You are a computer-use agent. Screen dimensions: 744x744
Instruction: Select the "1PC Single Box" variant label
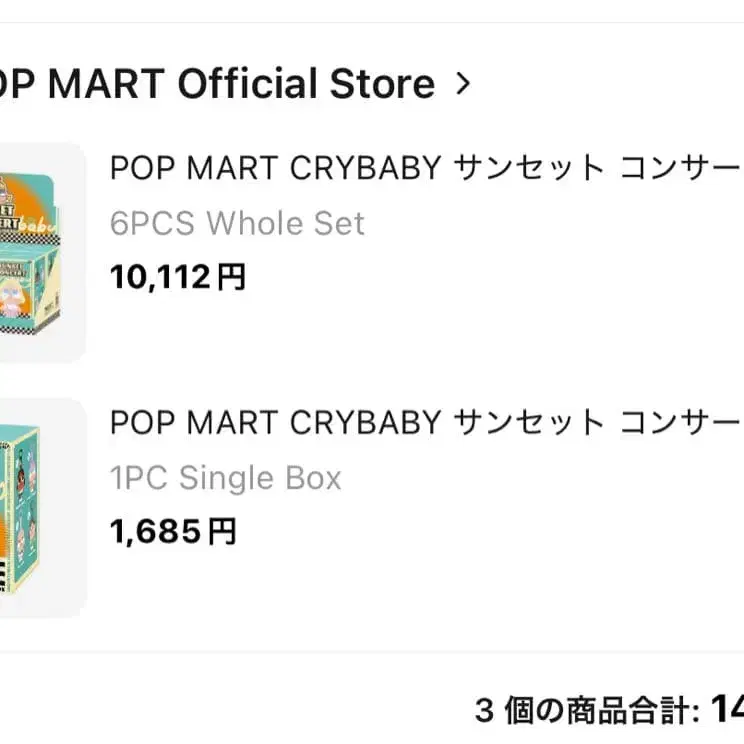(x=225, y=478)
